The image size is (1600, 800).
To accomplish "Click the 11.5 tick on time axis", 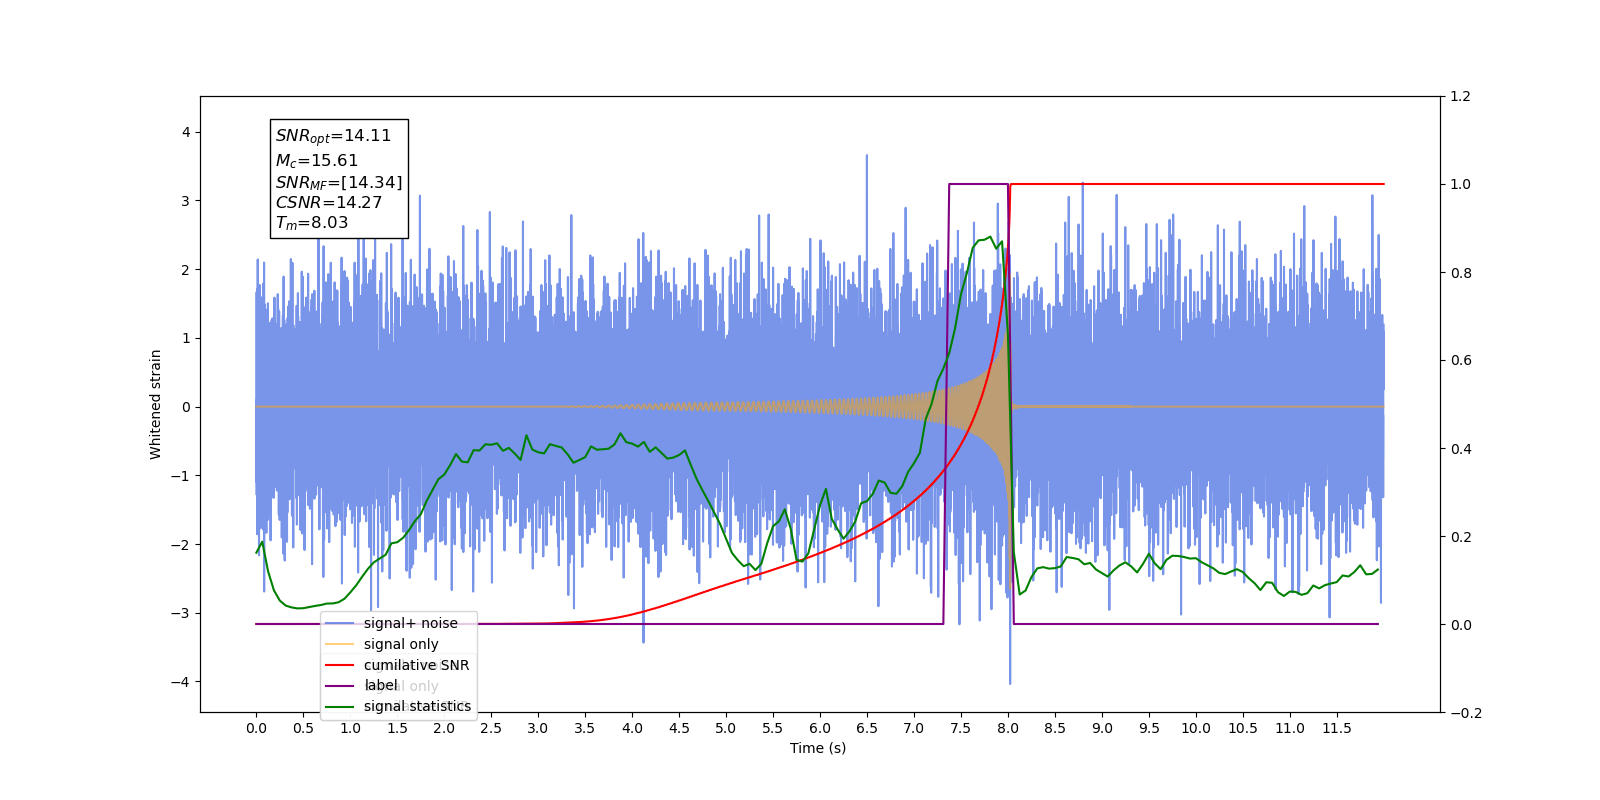I will coord(1337,728).
